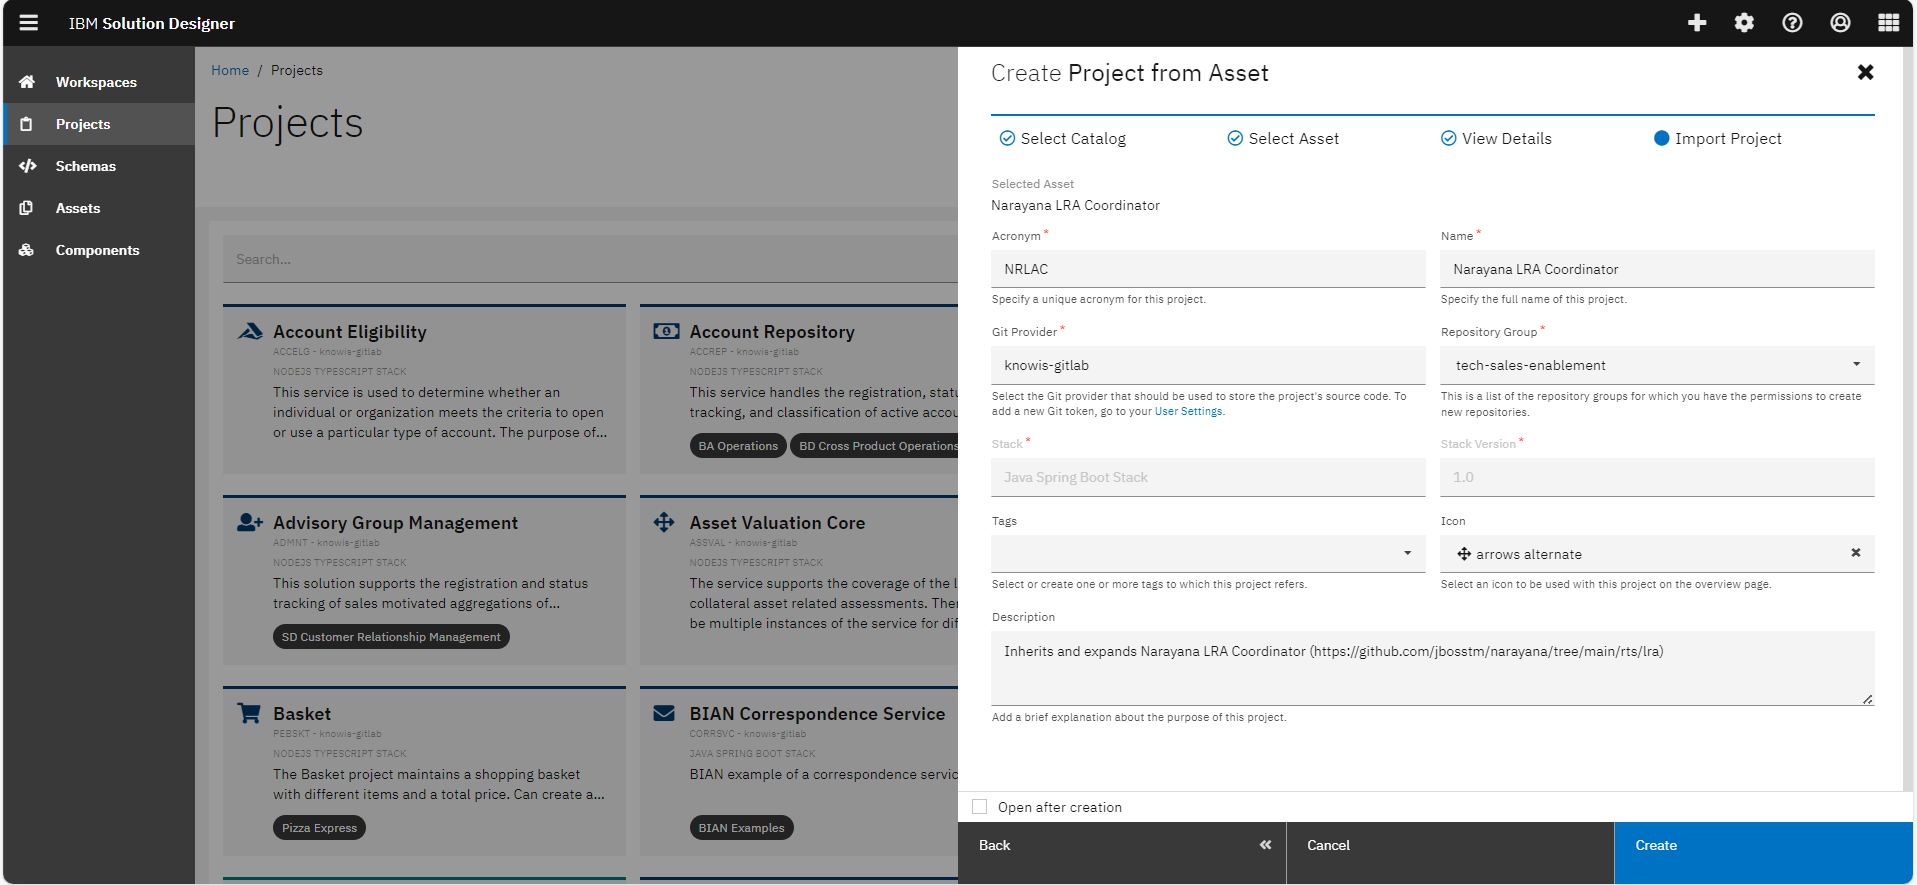Screen dimensions: 1917x885
Task: Follow the User Settings link
Action: [1188, 412]
